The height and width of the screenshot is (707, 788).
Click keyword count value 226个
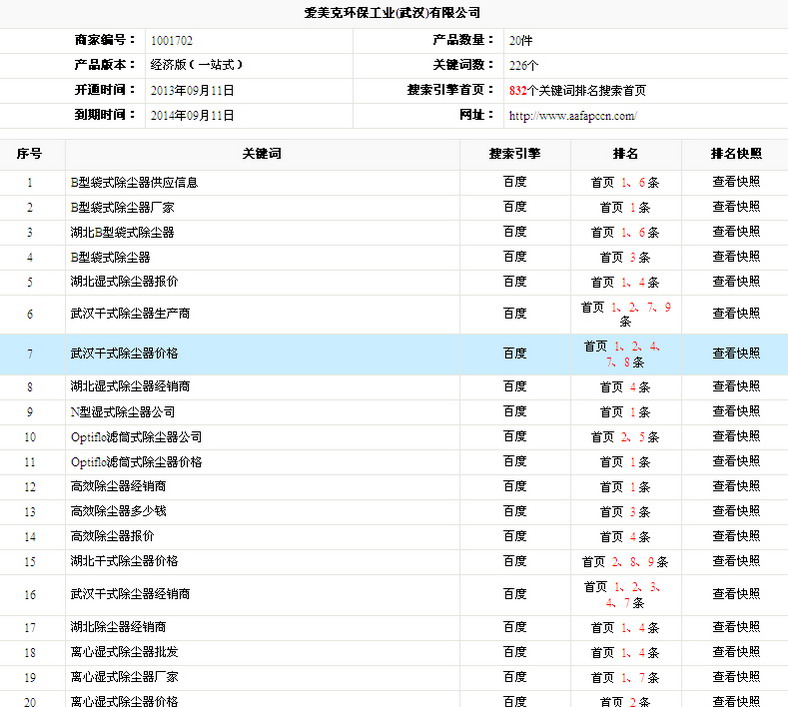[x=523, y=65]
